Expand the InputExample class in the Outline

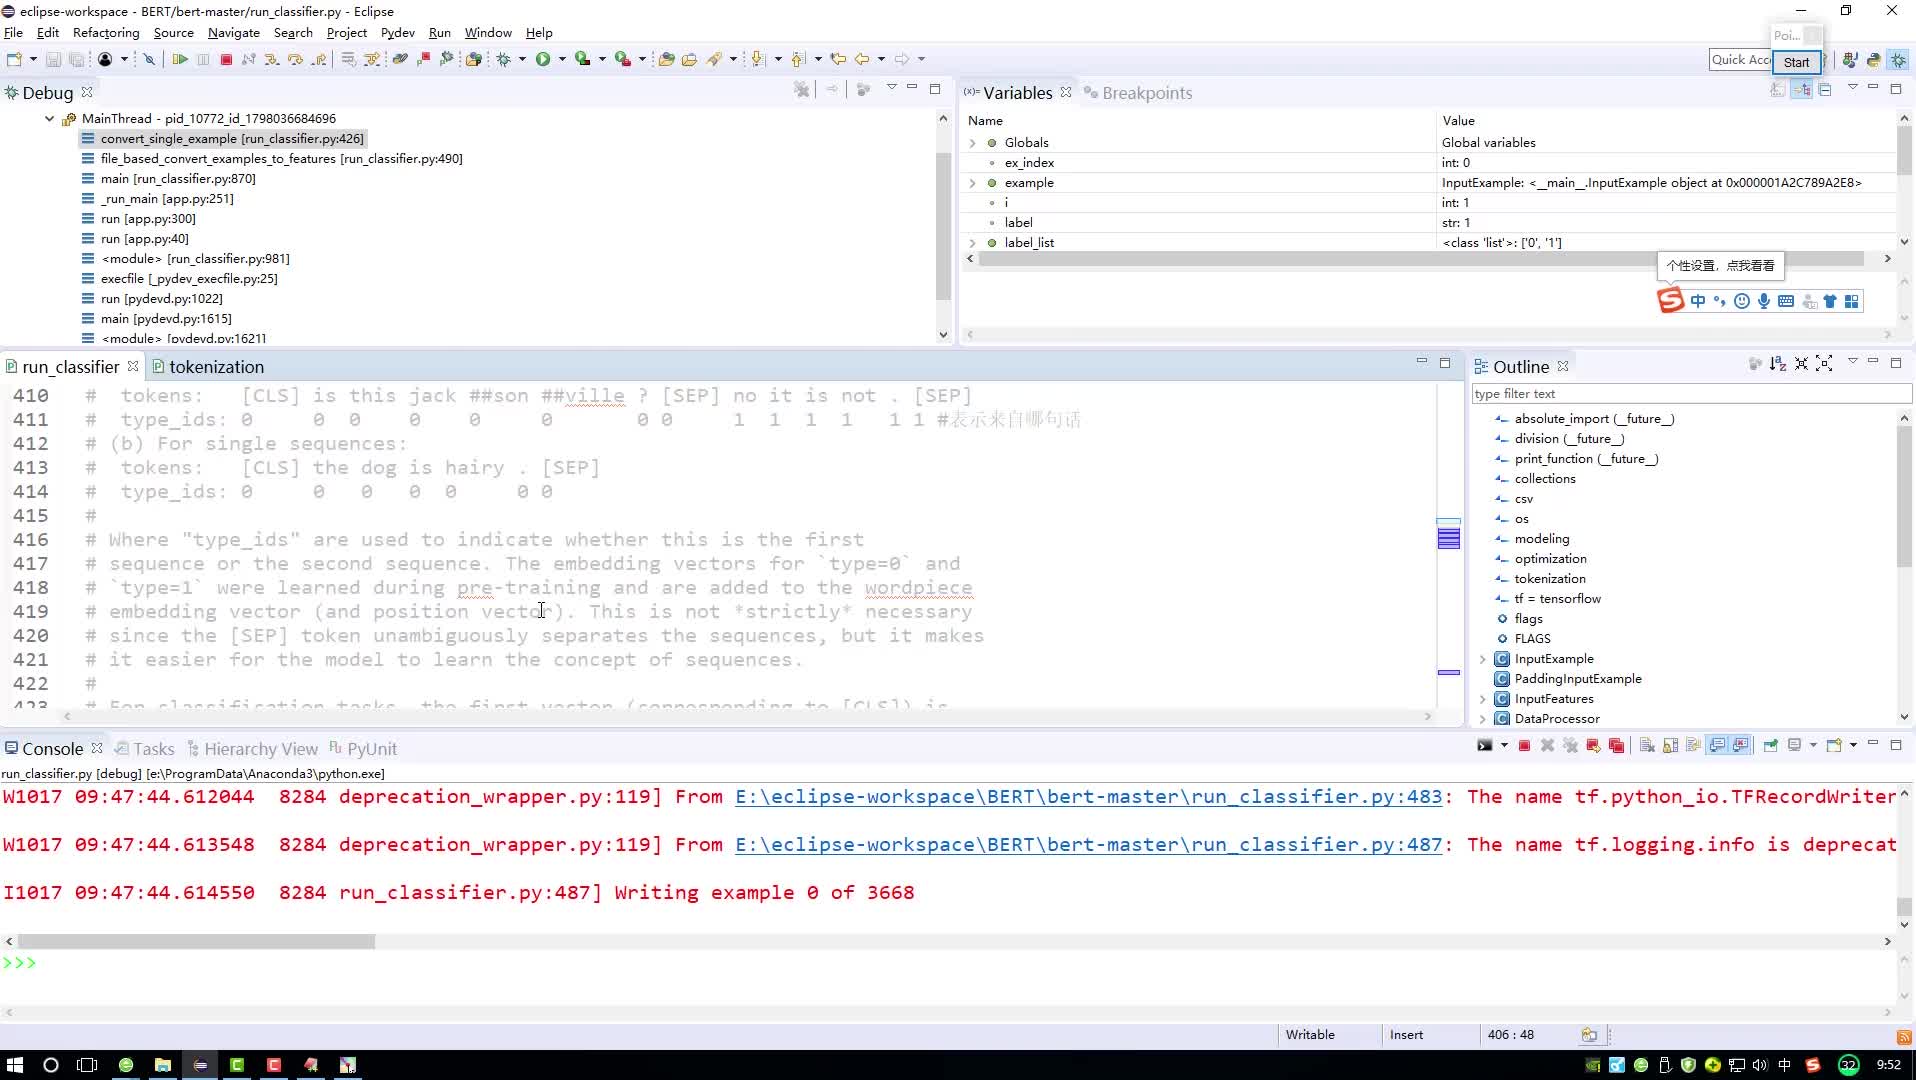(x=1483, y=659)
